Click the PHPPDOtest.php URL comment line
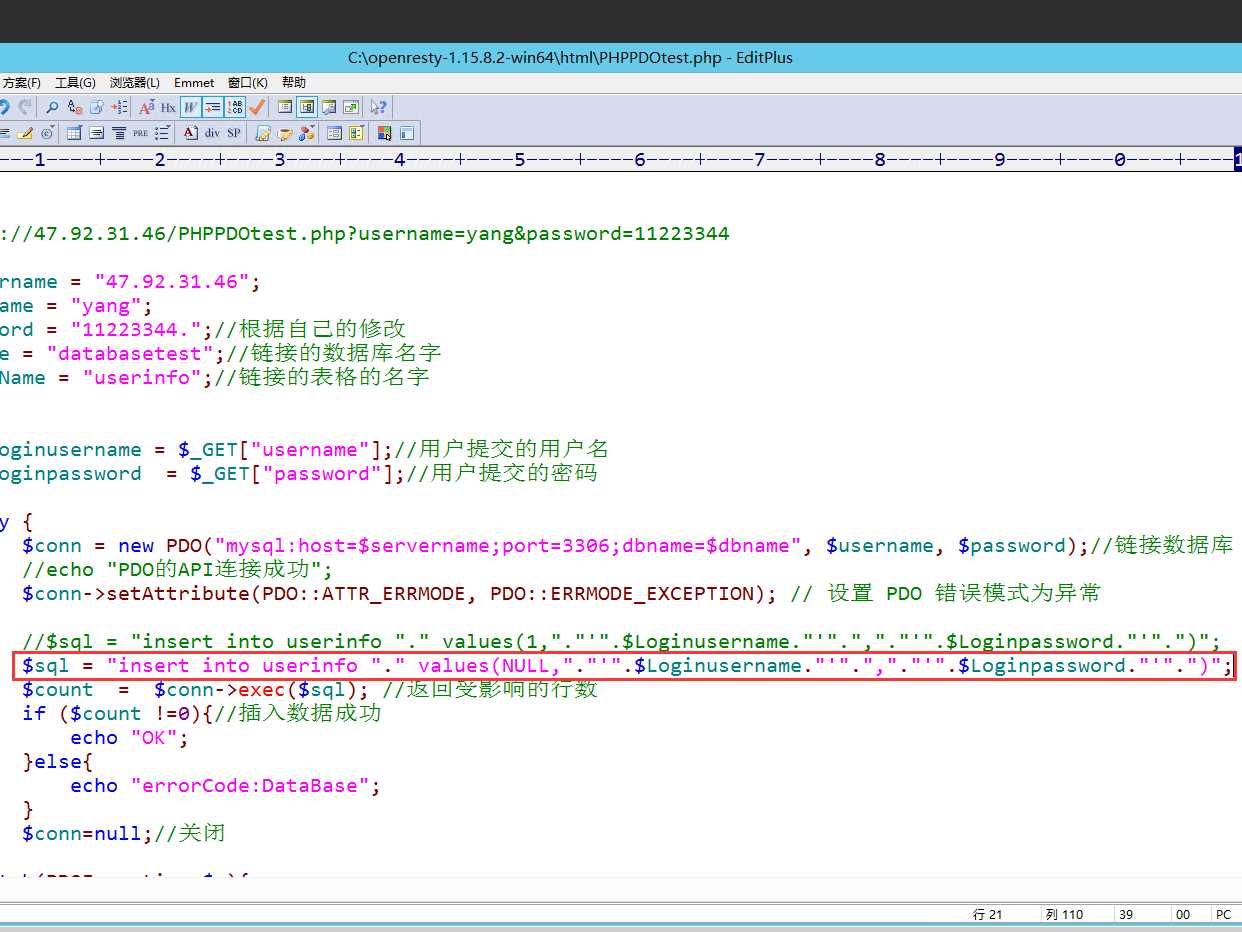This screenshot has width=1242, height=932. pyautogui.click(x=365, y=234)
